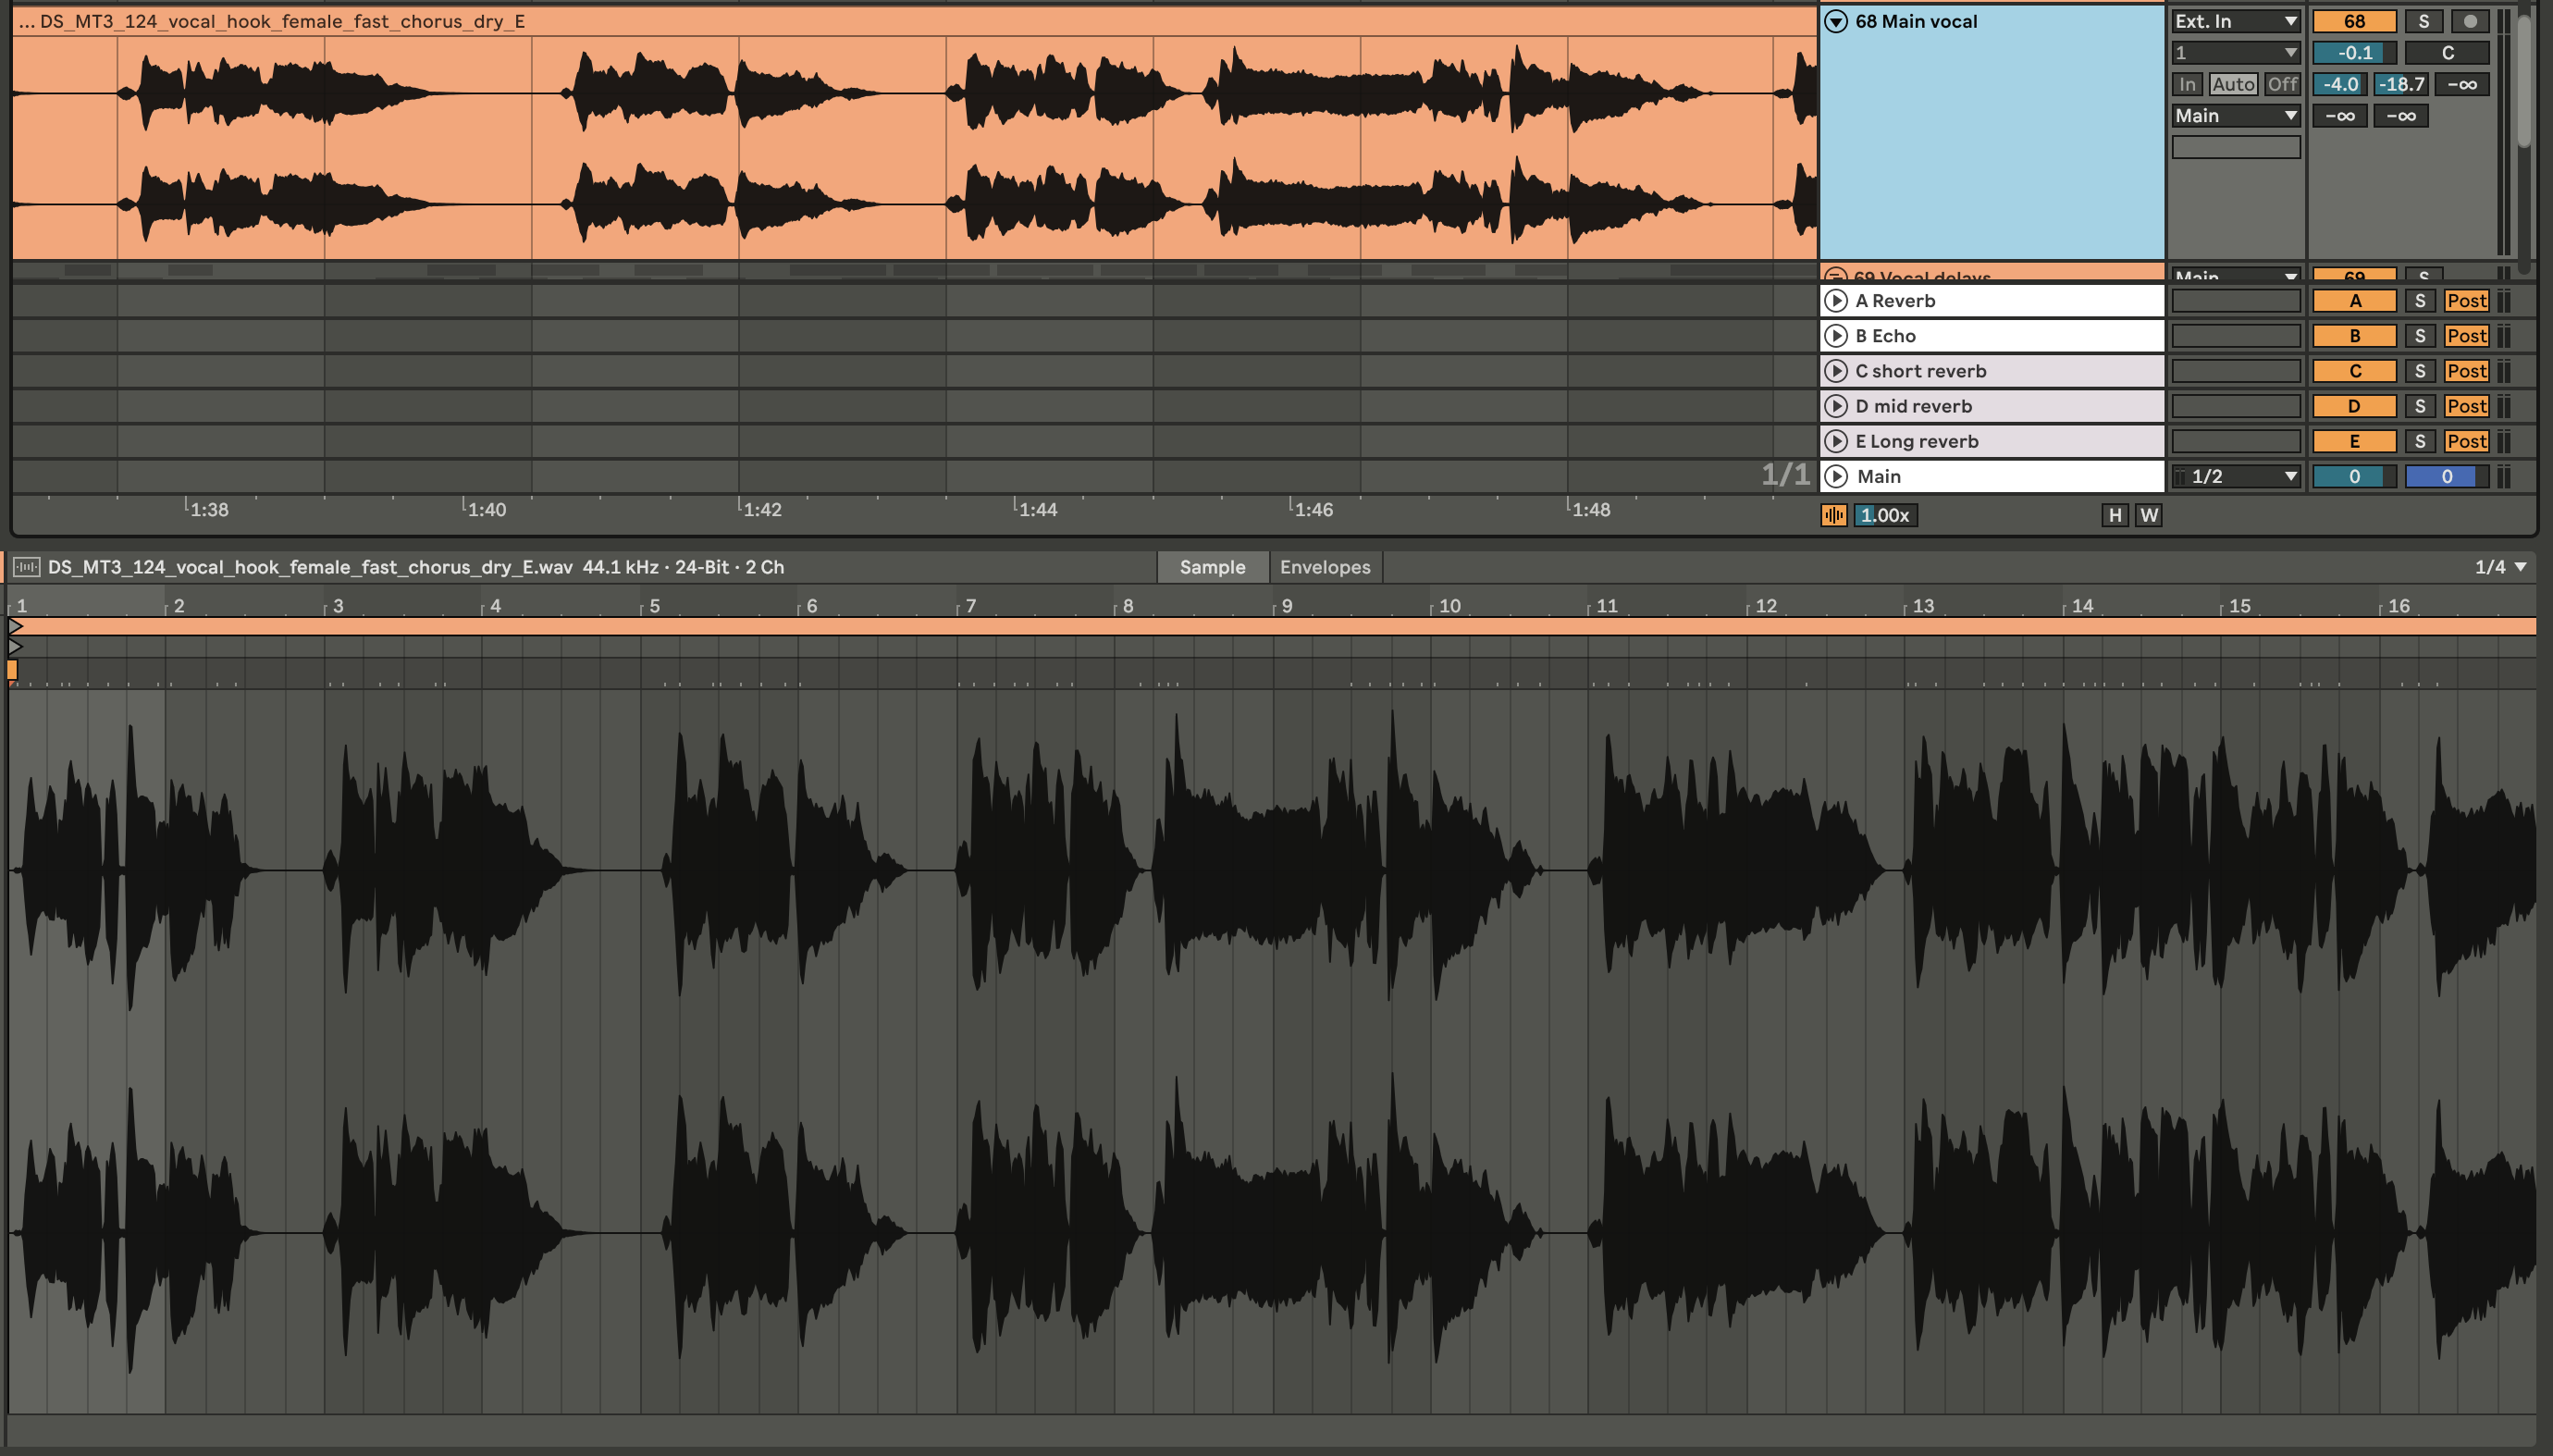Select the DS_MT3_124 vocal hook arrangement clip header
This screenshot has width=2553, height=1456.
pyautogui.click(x=914, y=21)
